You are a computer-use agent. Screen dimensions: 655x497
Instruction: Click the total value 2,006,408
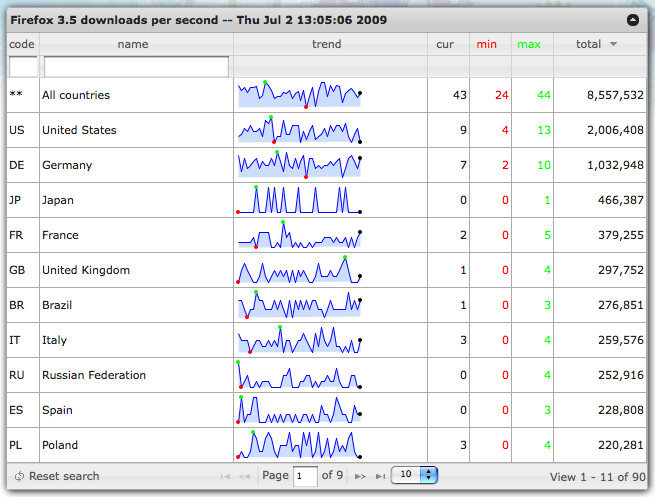click(615, 130)
